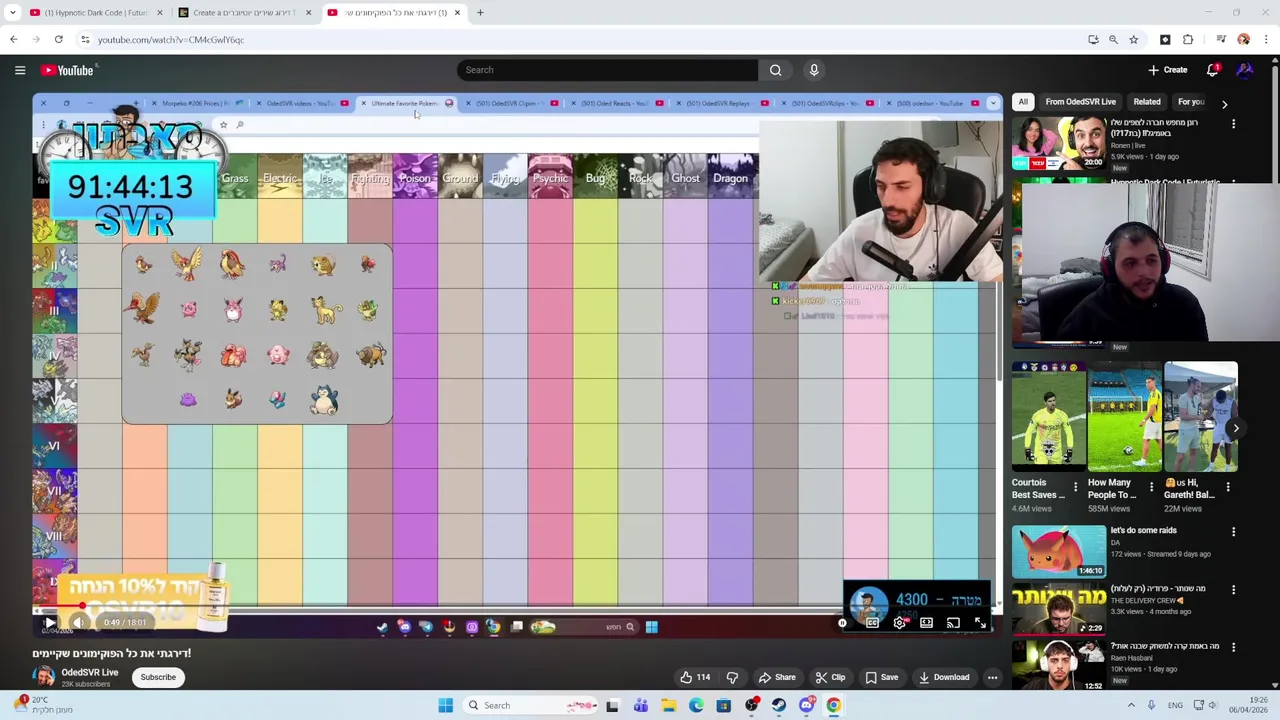Open Chrome media controls

click(x=1220, y=40)
